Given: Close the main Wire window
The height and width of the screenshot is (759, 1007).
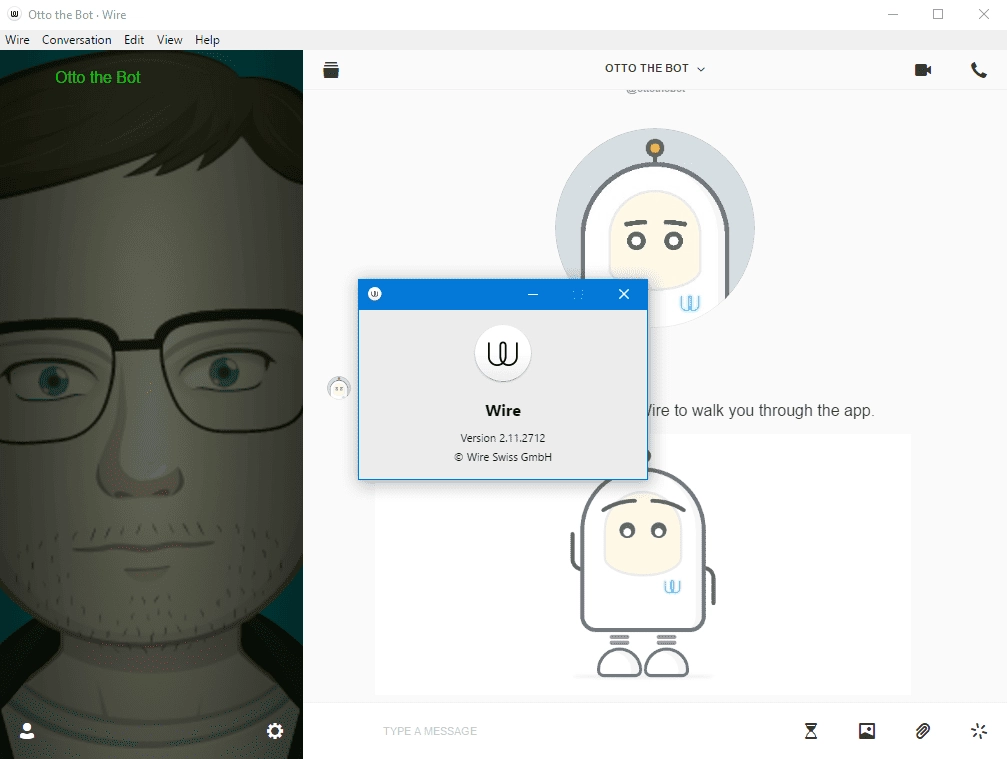Looking at the screenshot, I should pyautogui.click(x=983, y=14).
